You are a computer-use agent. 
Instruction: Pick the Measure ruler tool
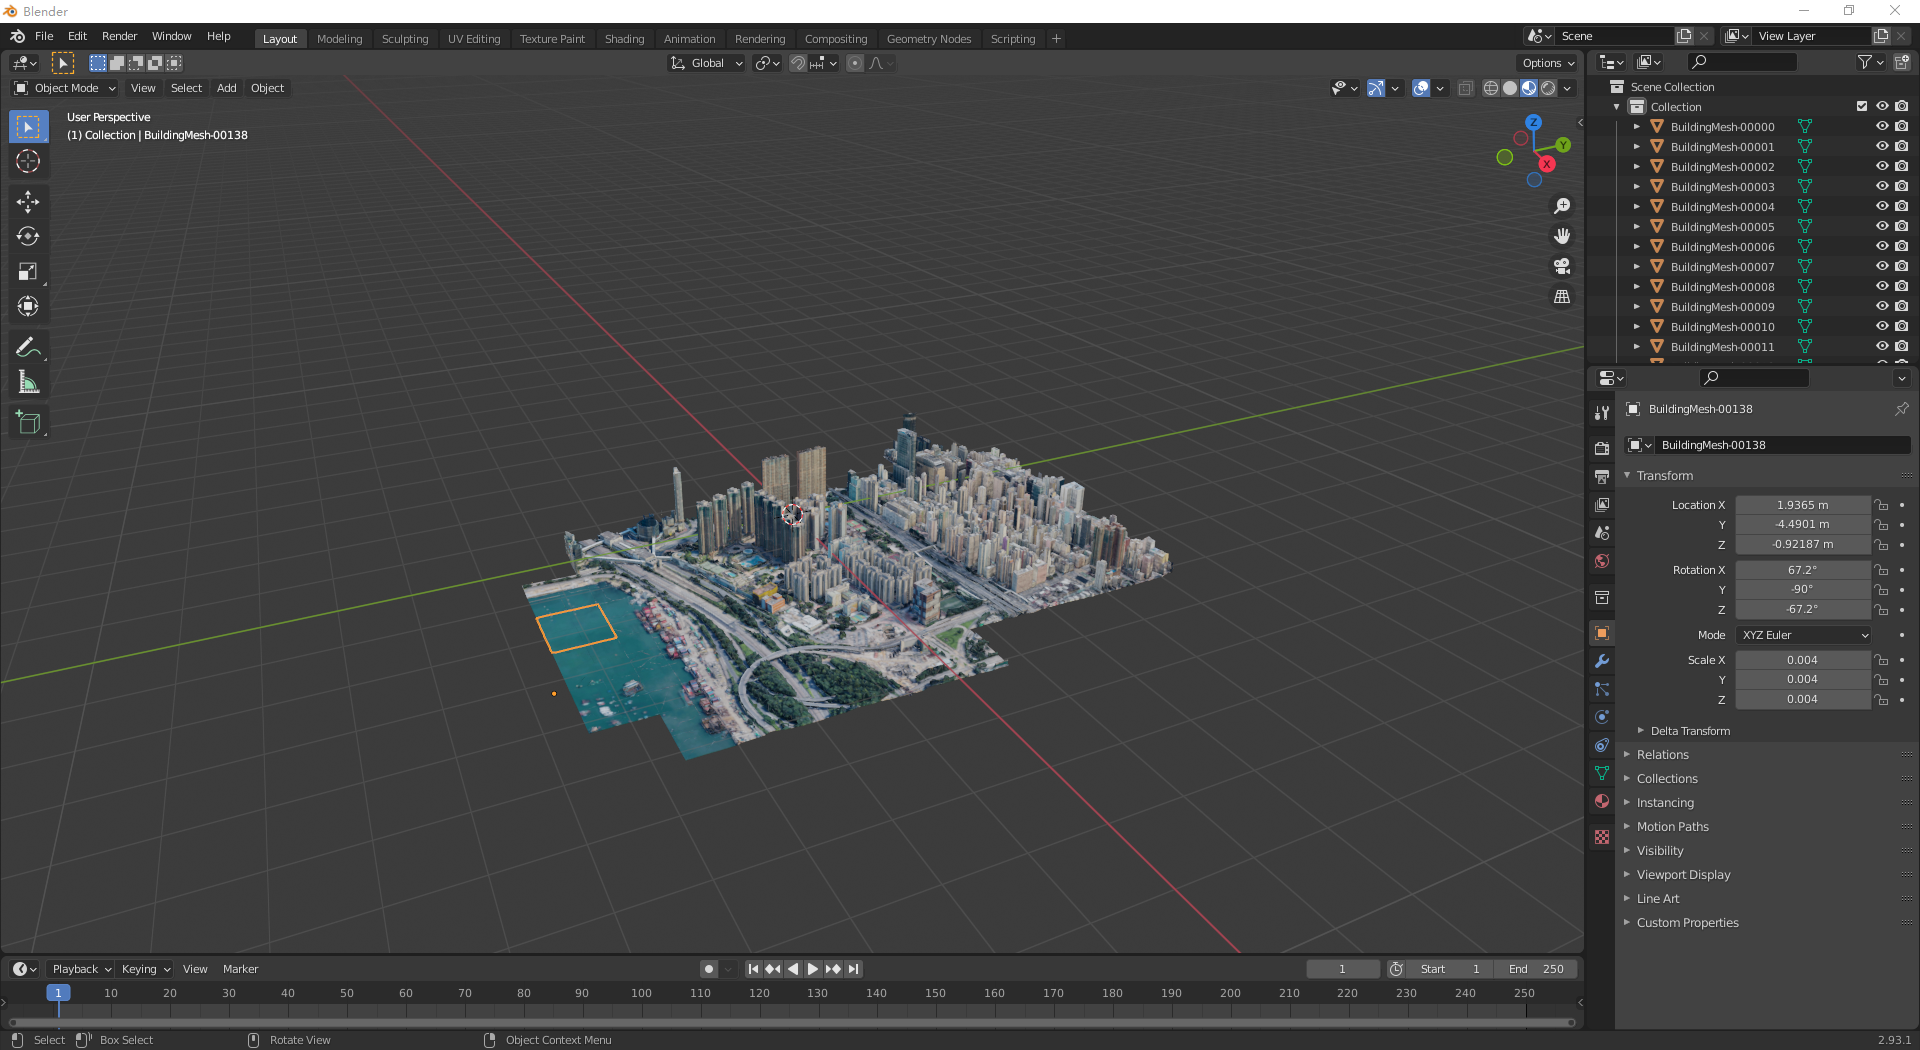click(28, 382)
